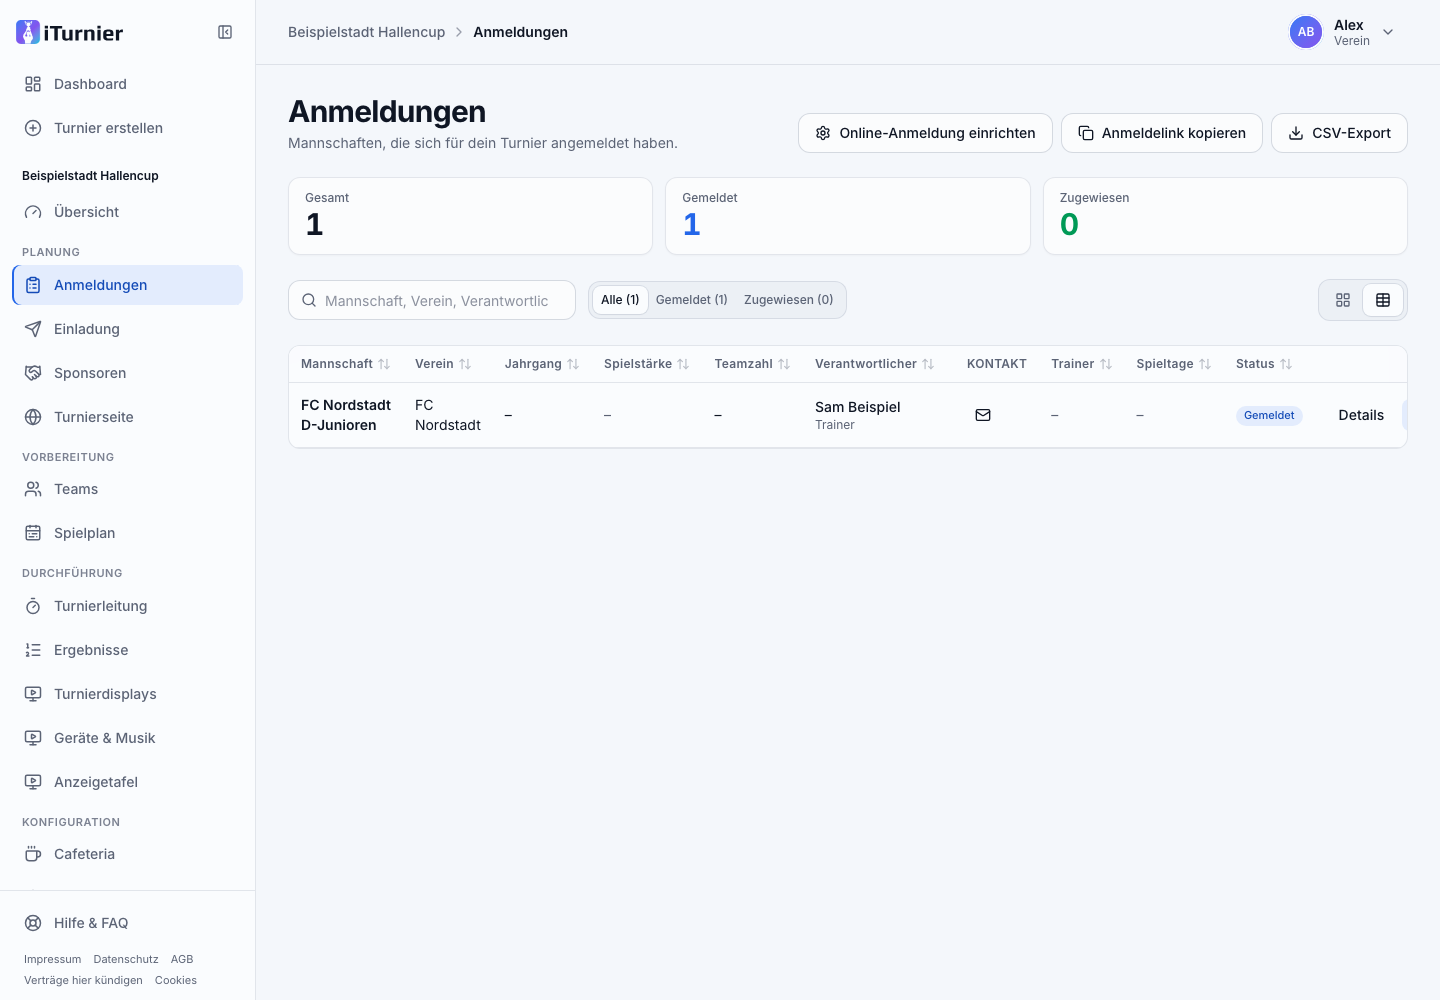Go to Anzeigetafel
Screen dimensions: 1440x1000
[128, 782]
